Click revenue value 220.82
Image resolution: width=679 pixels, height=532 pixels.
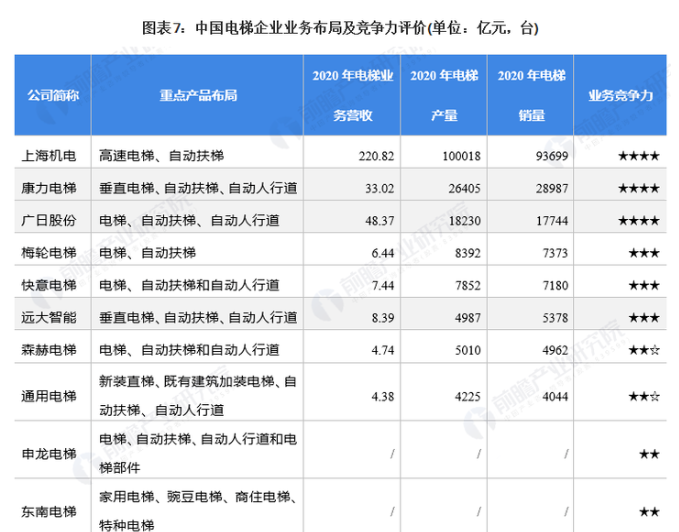[376, 156]
